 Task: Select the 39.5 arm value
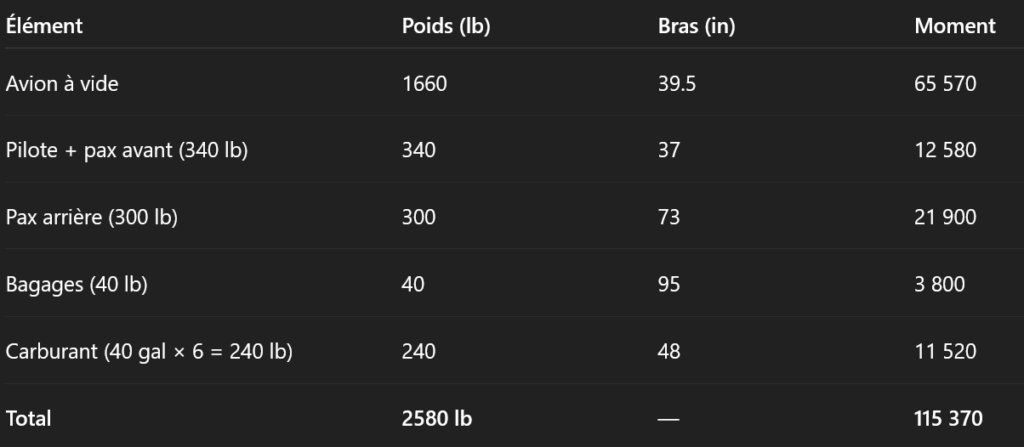tap(677, 84)
